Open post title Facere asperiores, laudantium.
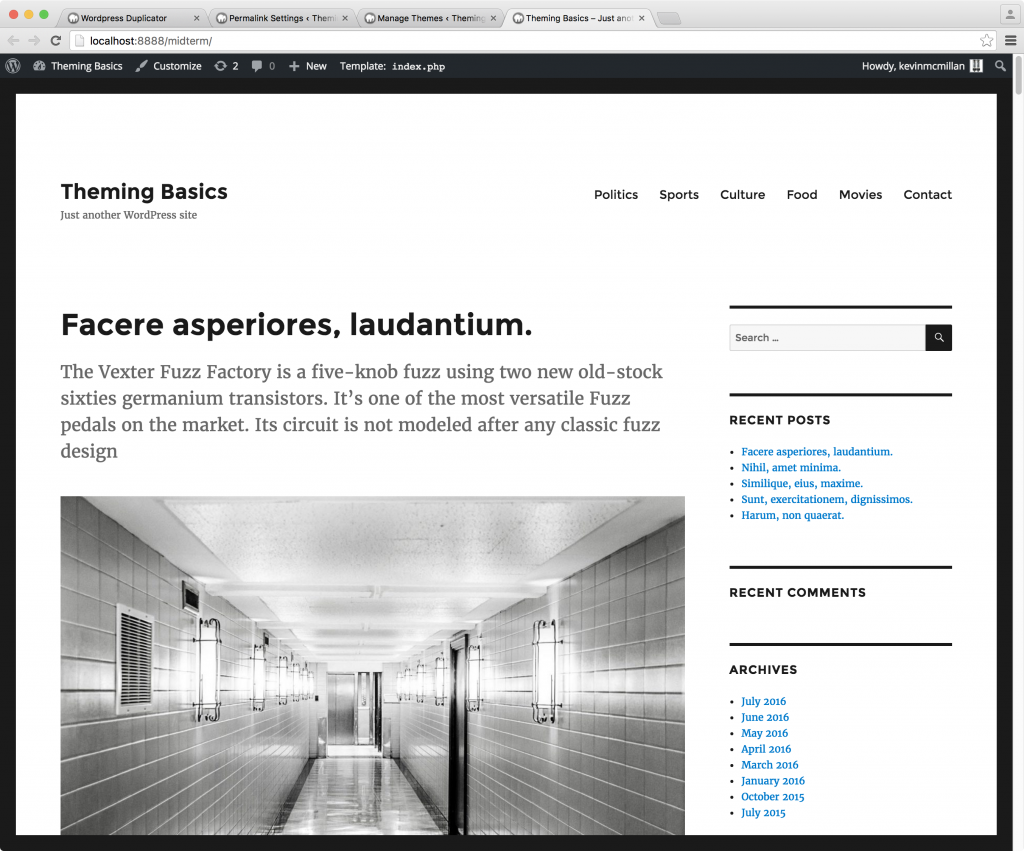The width and height of the screenshot is (1024, 851). click(296, 325)
